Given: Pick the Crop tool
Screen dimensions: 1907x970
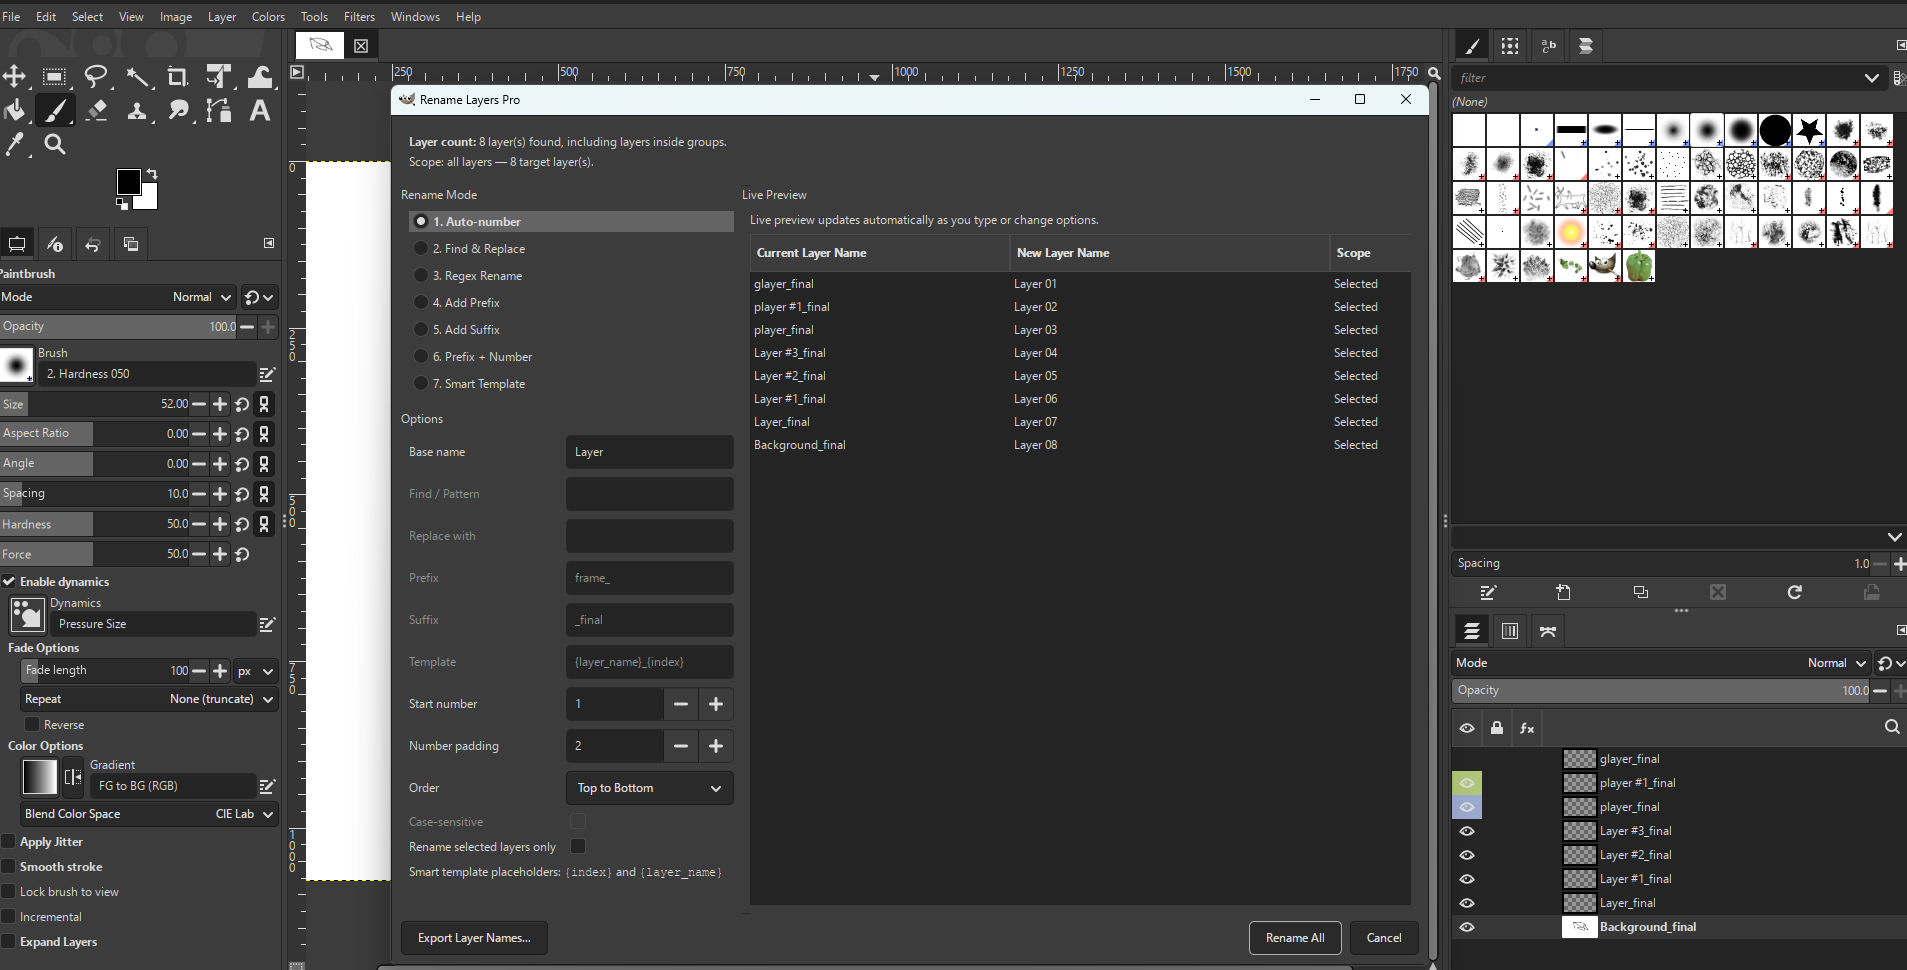Looking at the screenshot, I should pyautogui.click(x=177, y=77).
